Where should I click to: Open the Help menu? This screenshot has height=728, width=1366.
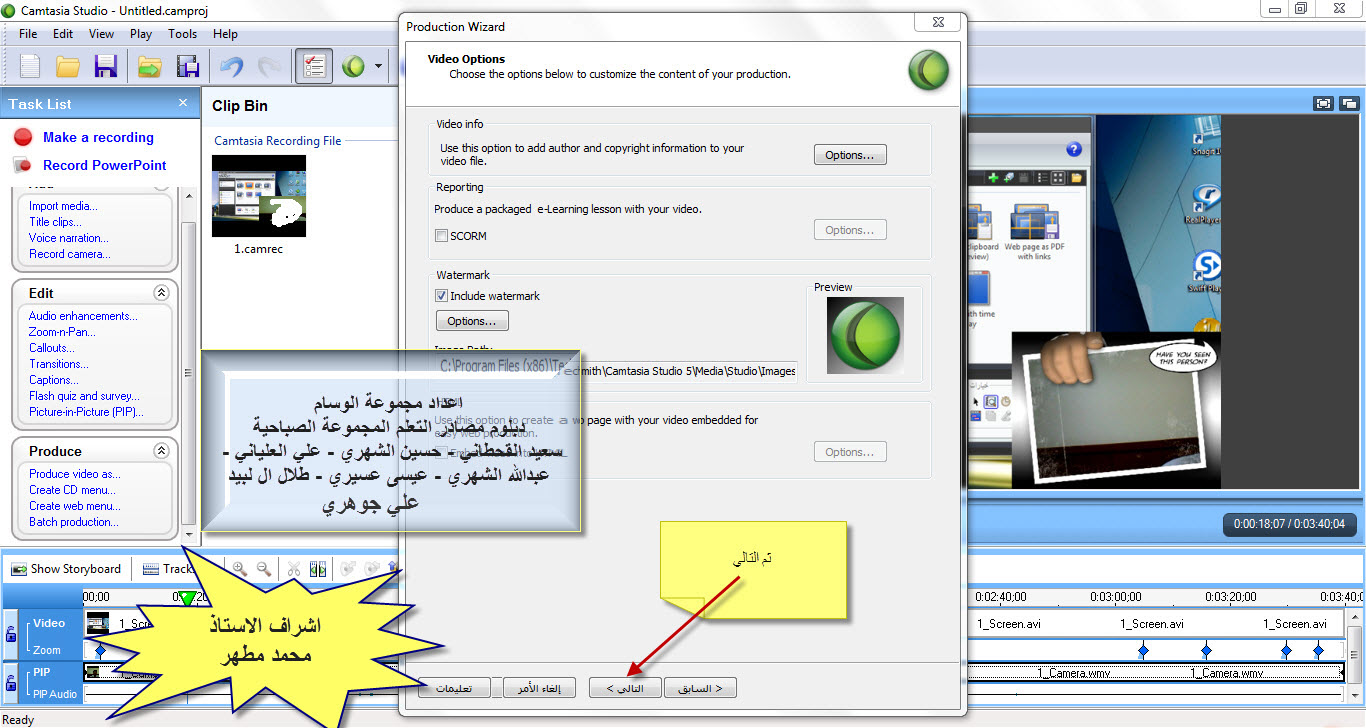click(x=226, y=33)
